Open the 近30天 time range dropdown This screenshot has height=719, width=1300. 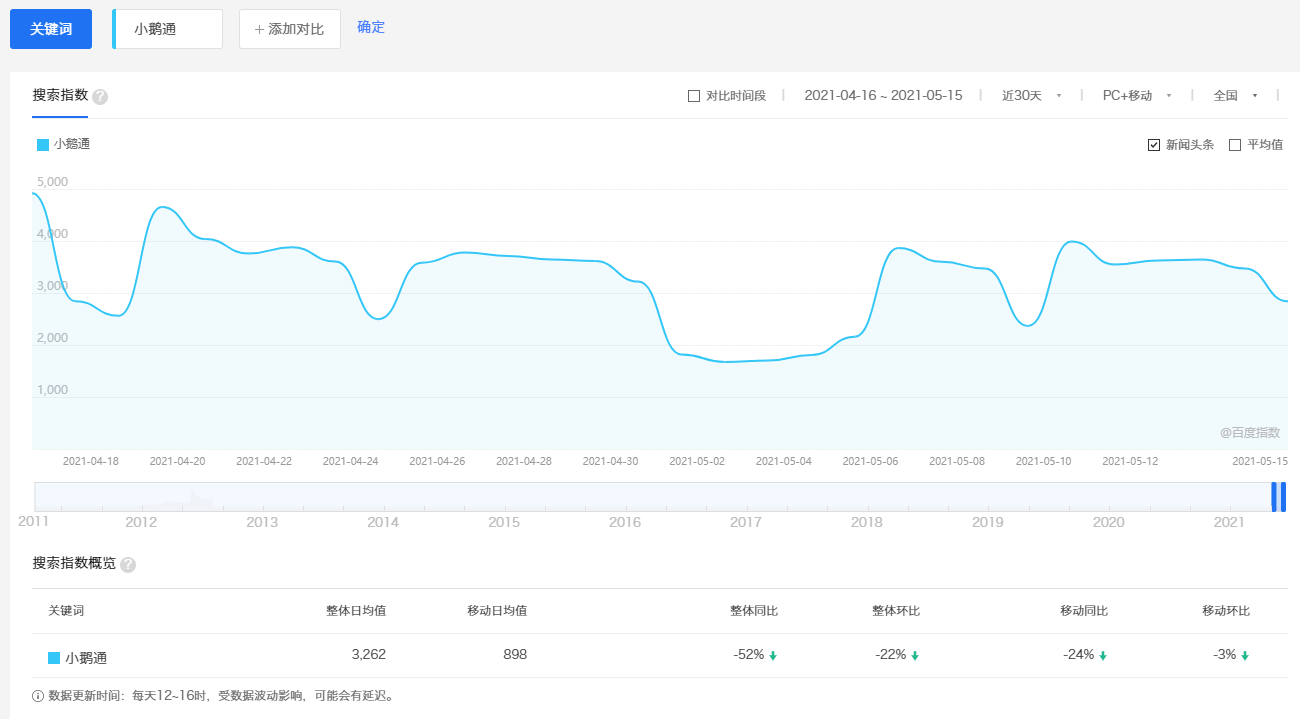pos(1031,96)
